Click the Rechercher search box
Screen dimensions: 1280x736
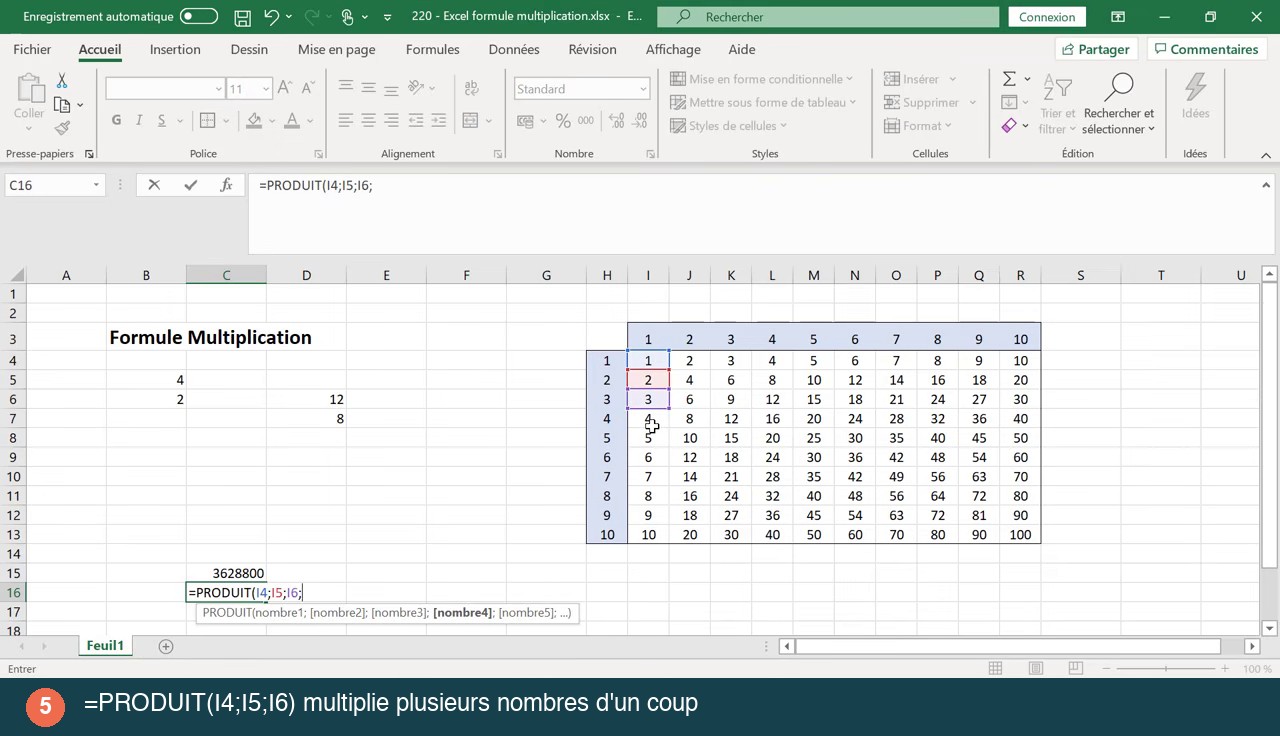click(828, 17)
